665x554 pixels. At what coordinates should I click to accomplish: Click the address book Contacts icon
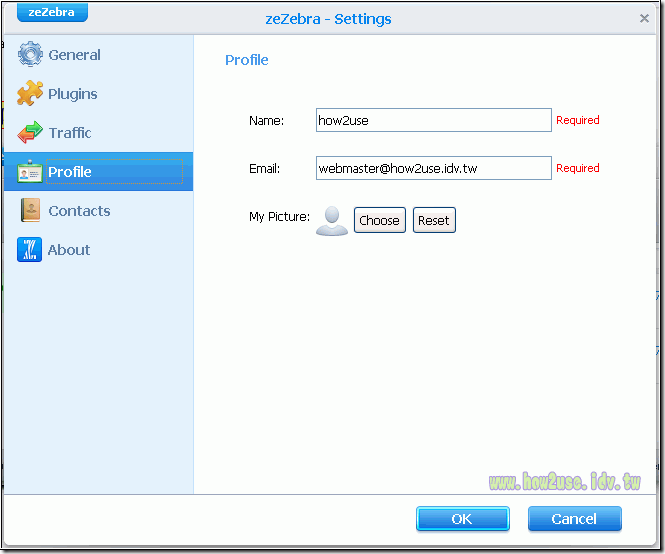click(30, 211)
